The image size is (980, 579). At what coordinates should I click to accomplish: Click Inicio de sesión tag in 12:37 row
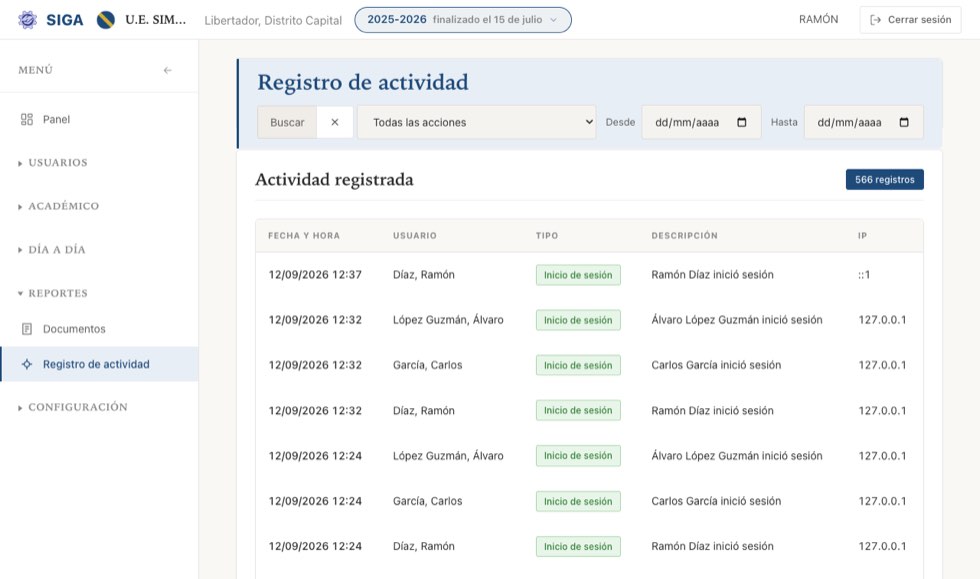click(578, 275)
